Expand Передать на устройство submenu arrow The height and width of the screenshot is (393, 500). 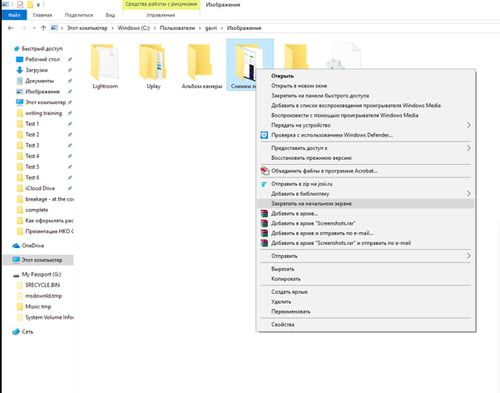(468, 125)
